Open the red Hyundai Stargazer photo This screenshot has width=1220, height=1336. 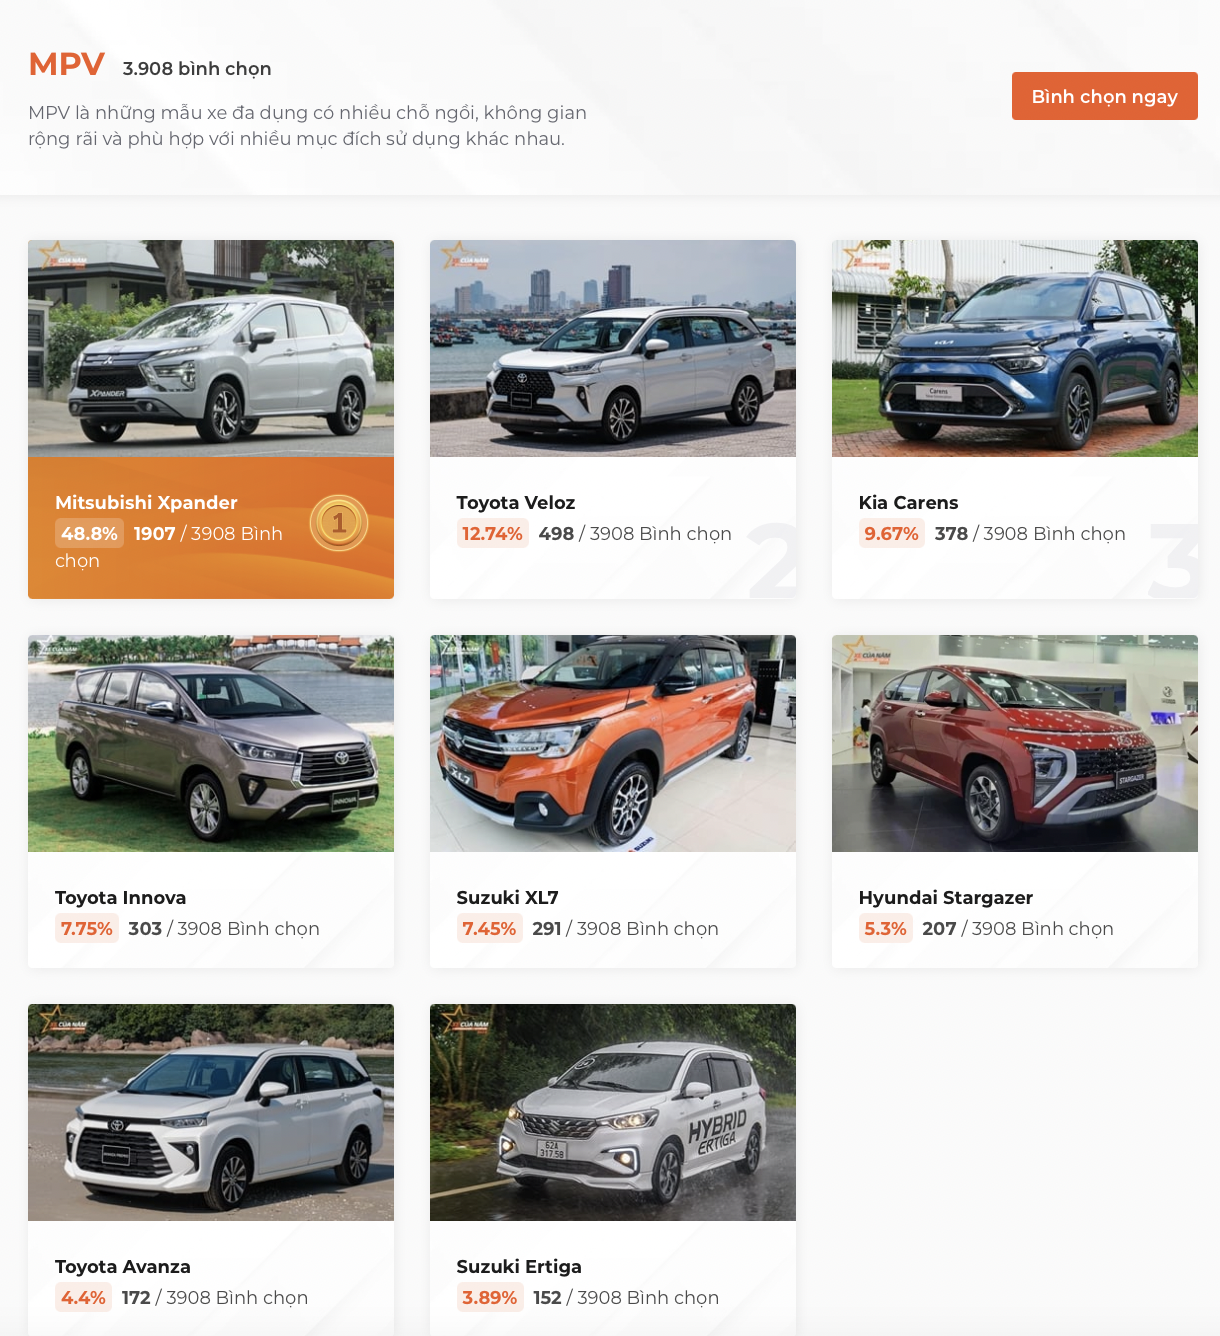1015,743
